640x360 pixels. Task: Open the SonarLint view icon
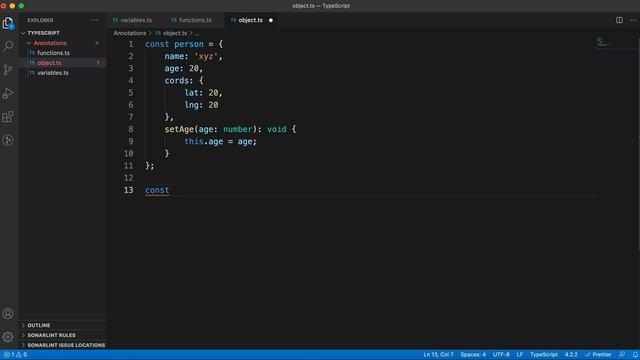tap(8, 140)
